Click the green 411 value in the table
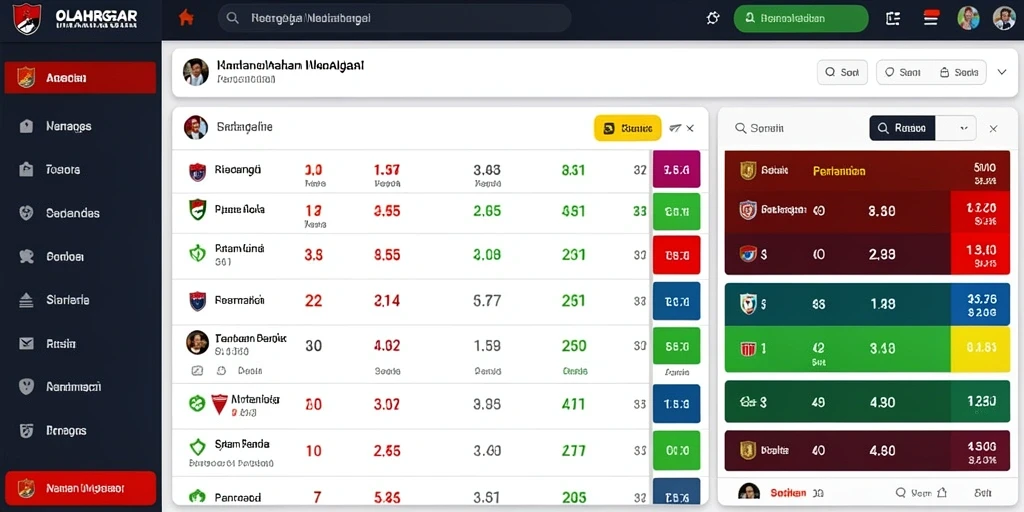 573,404
